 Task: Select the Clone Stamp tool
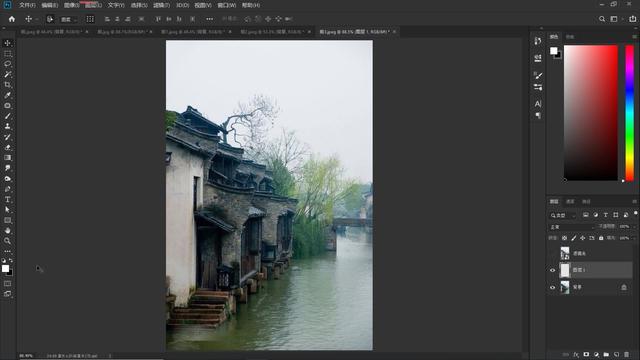pyautogui.click(x=7, y=127)
